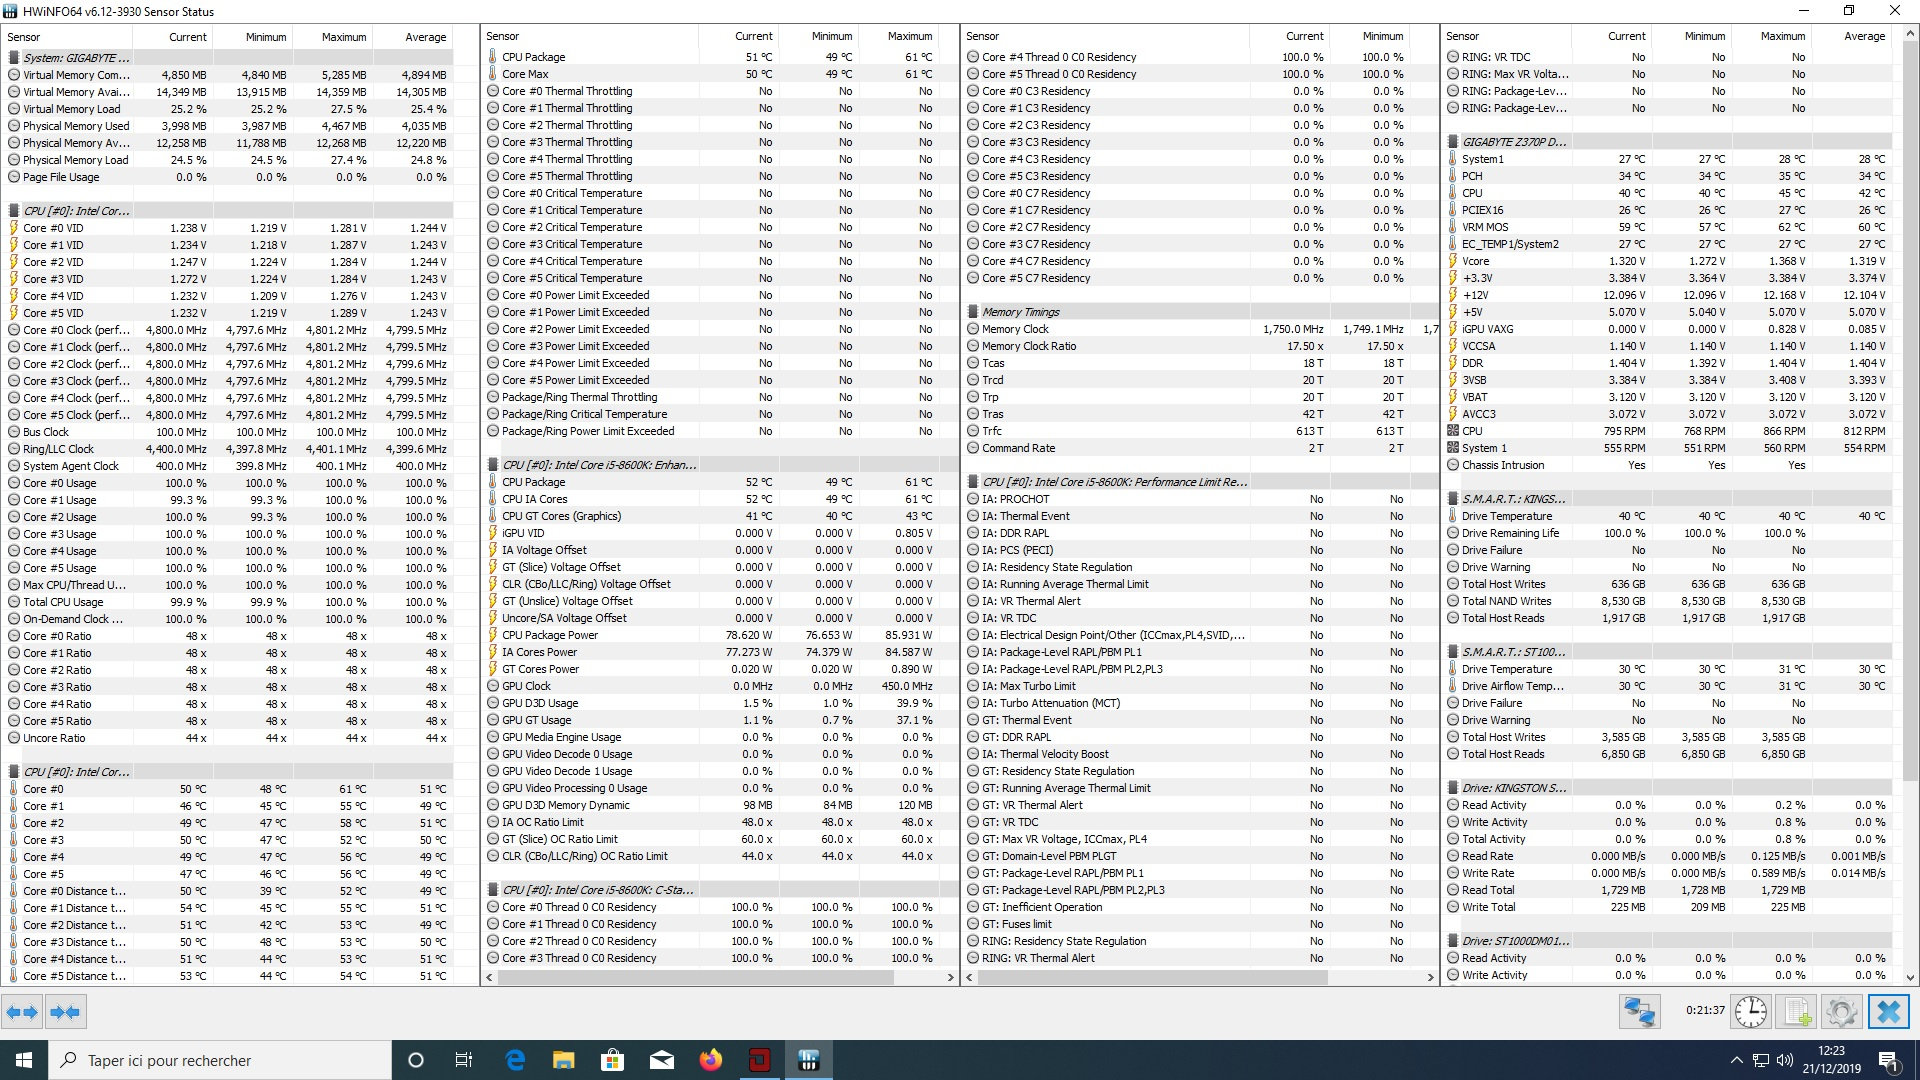This screenshot has height=1080, width=1920.
Task: Click the vertical scrollbar down arrow on right
Action: coord(1910,977)
